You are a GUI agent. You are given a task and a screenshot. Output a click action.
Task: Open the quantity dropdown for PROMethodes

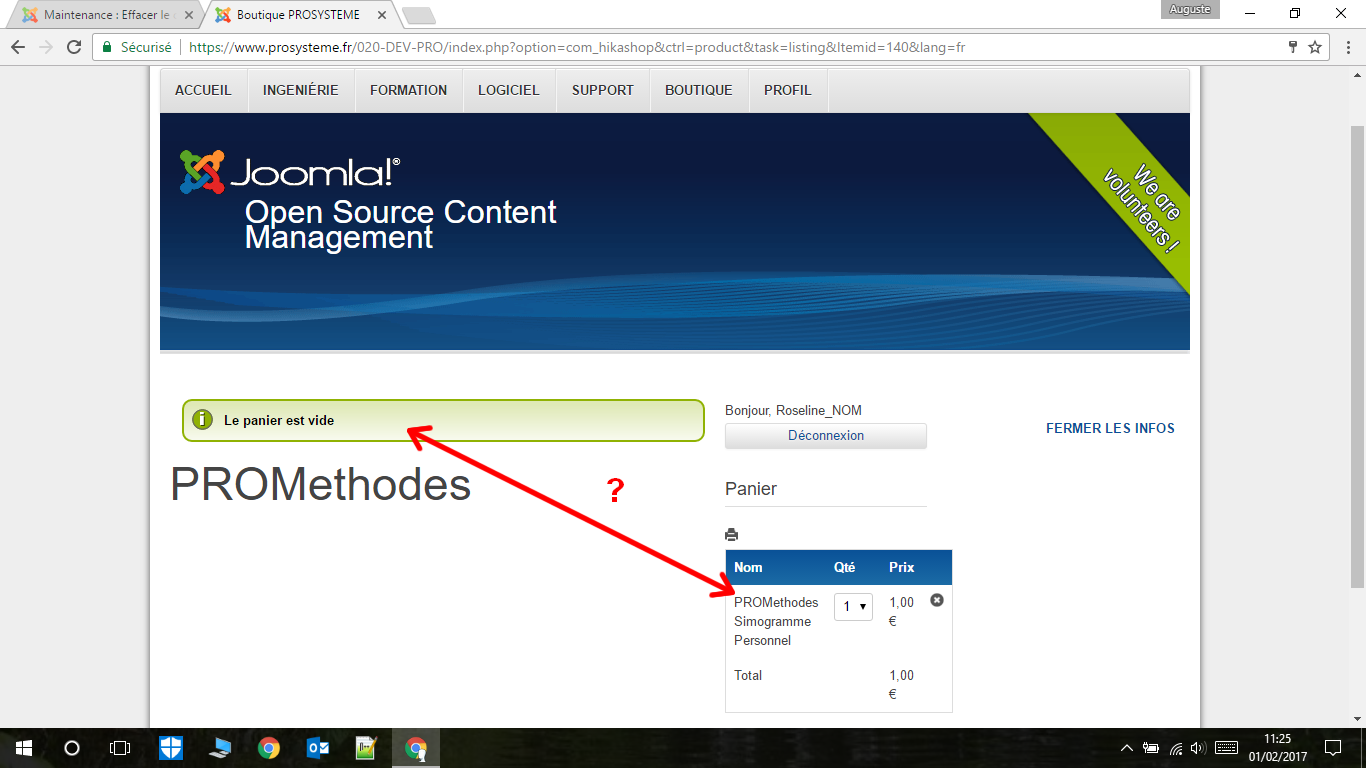tap(853, 607)
